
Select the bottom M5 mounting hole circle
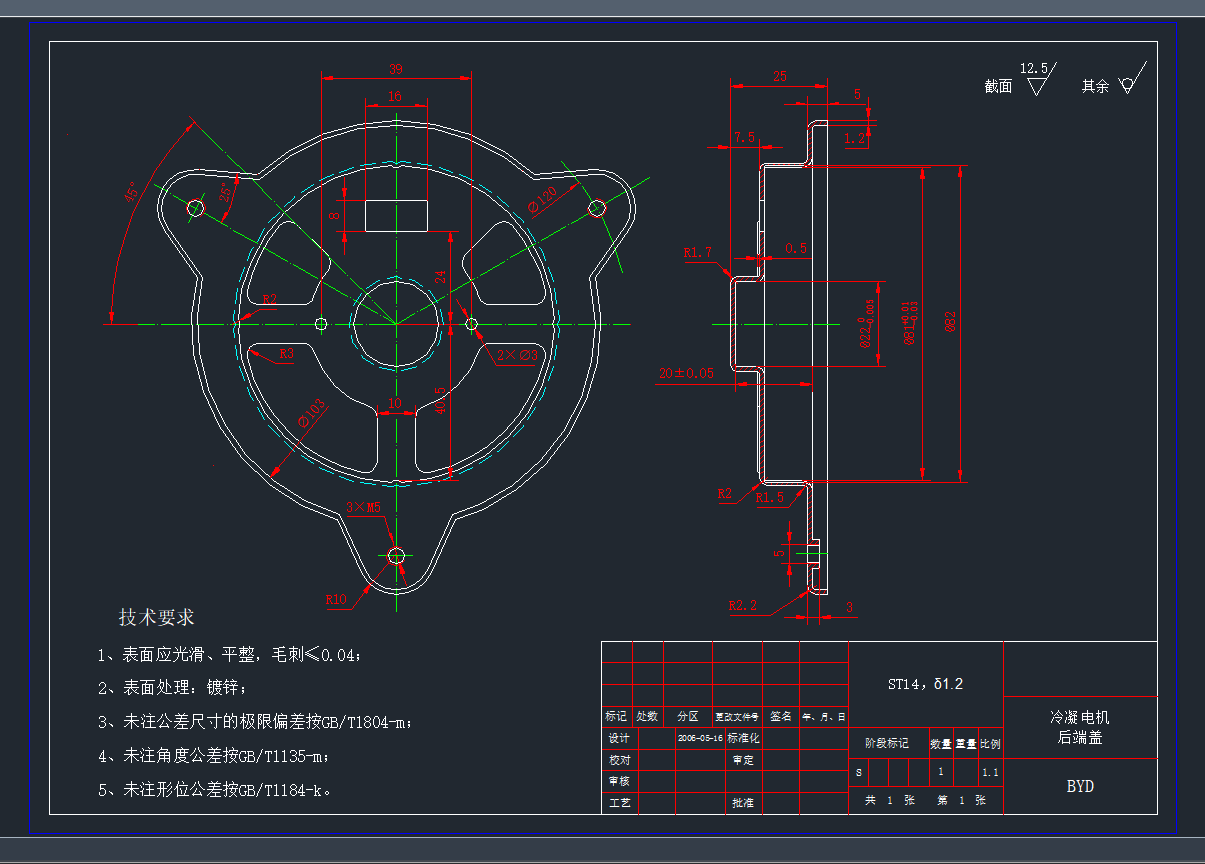click(x=396, y=555)
